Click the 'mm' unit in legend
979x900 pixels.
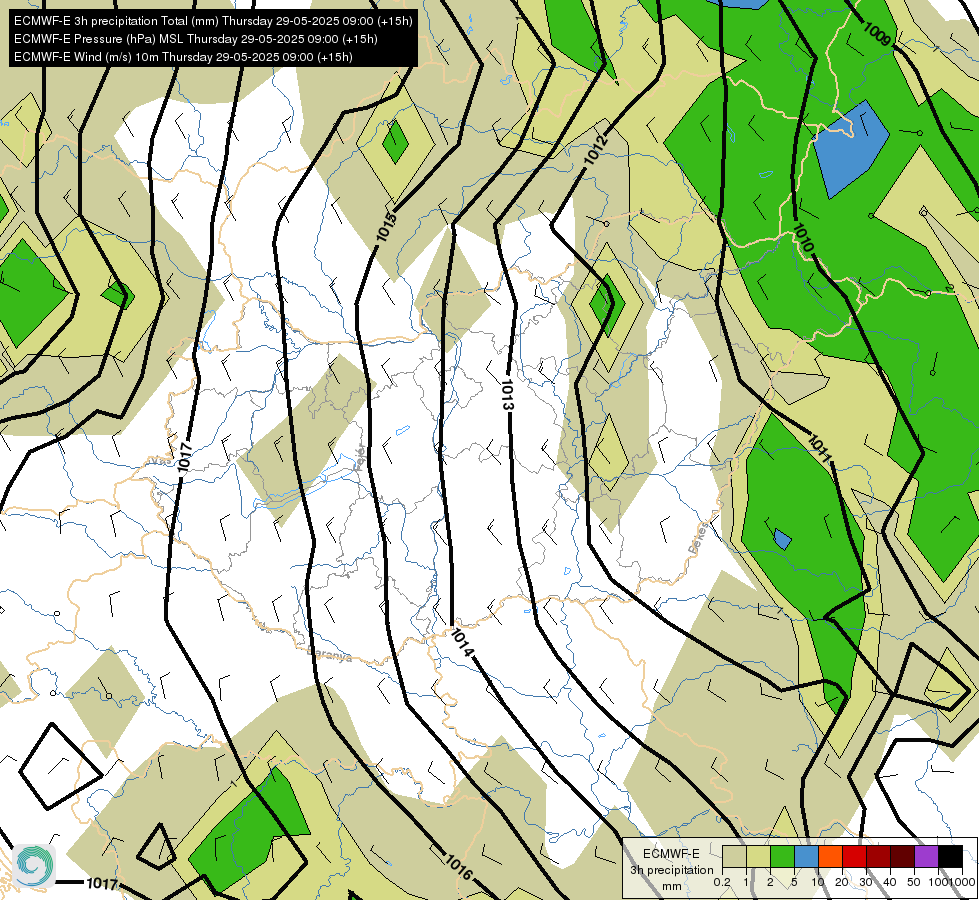(x=672, y=886)
